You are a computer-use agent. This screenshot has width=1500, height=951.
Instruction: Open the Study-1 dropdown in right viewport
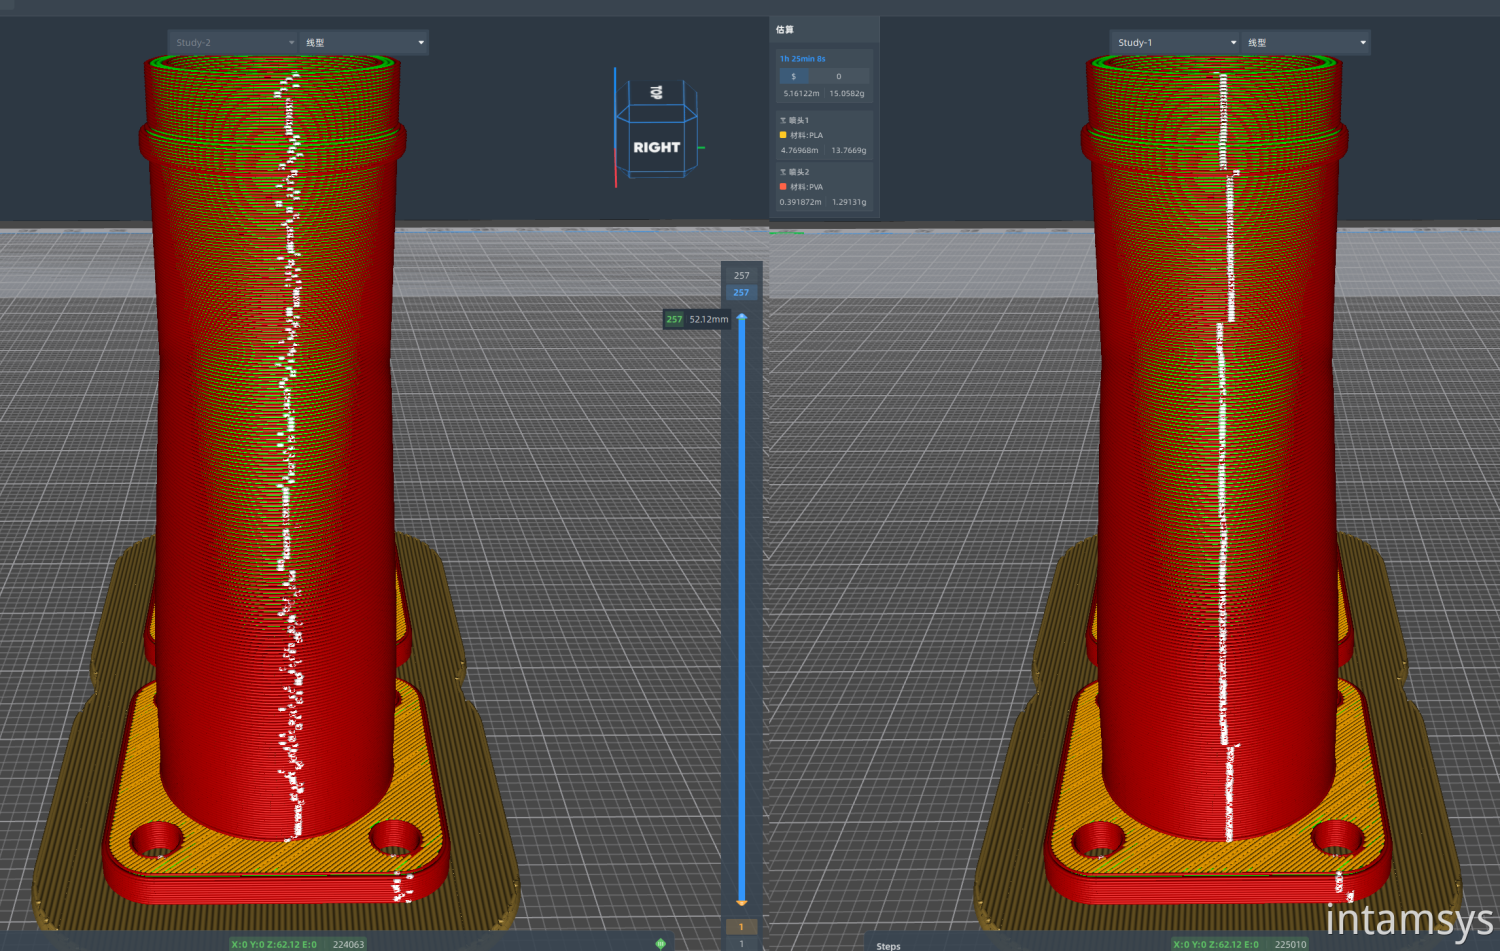(1176, 42)
